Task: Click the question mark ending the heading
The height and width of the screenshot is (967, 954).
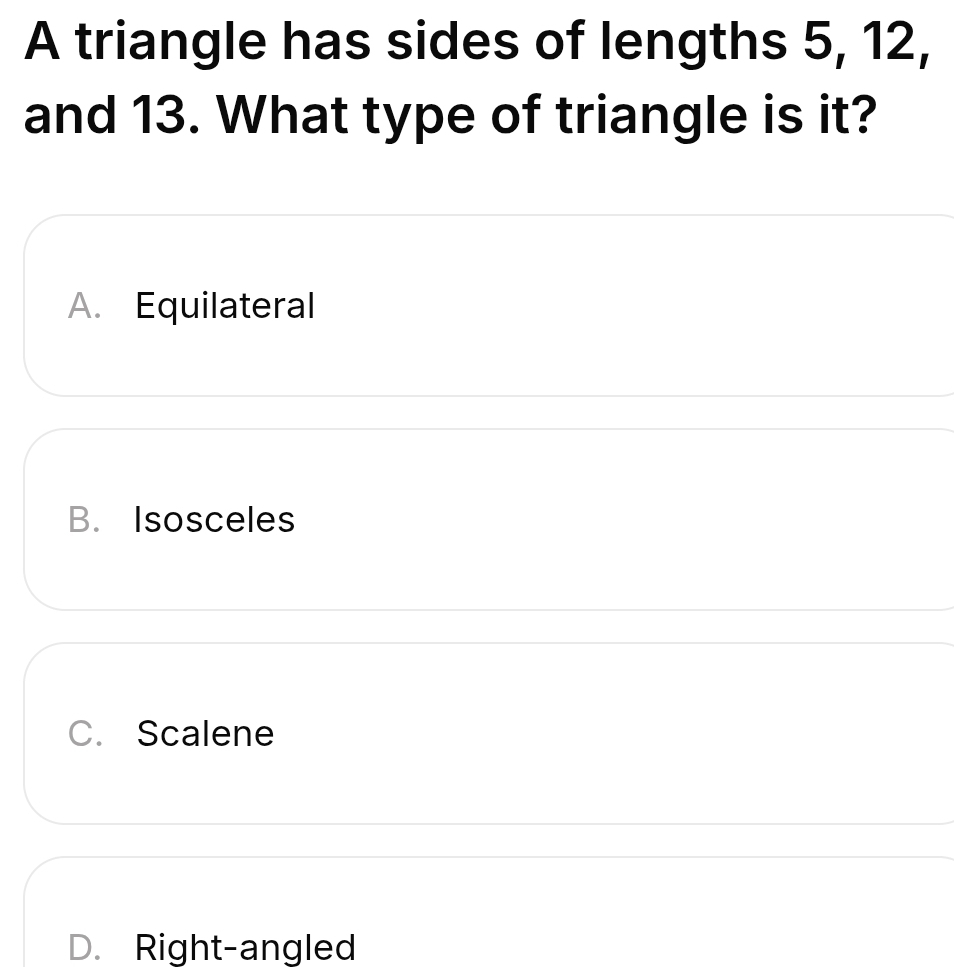Action: pos(863,115)
